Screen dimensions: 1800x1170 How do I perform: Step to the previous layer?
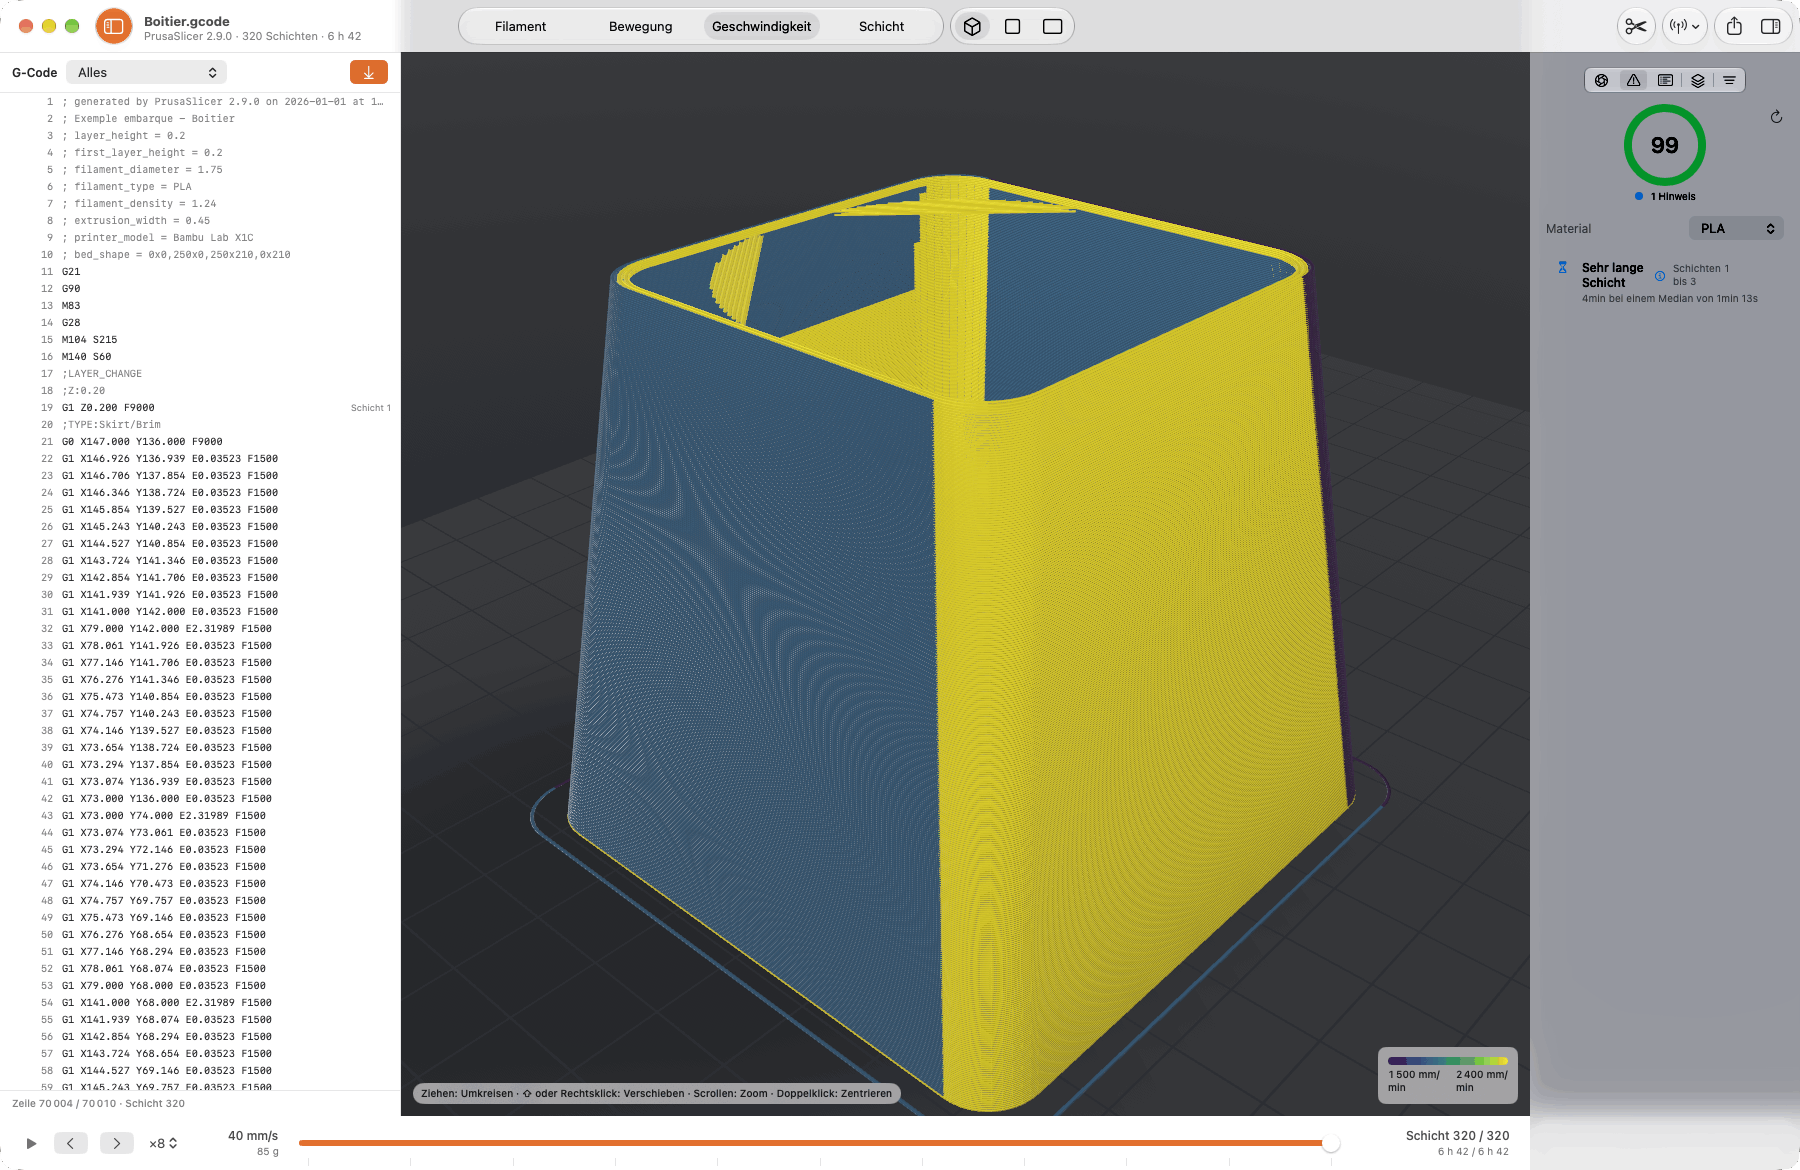(70, 1143)
